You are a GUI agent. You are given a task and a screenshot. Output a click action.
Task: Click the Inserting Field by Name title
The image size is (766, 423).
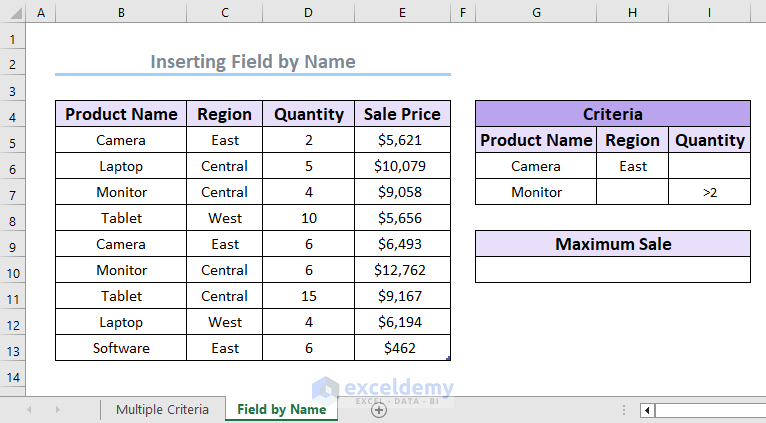click(x=253, y=62)
